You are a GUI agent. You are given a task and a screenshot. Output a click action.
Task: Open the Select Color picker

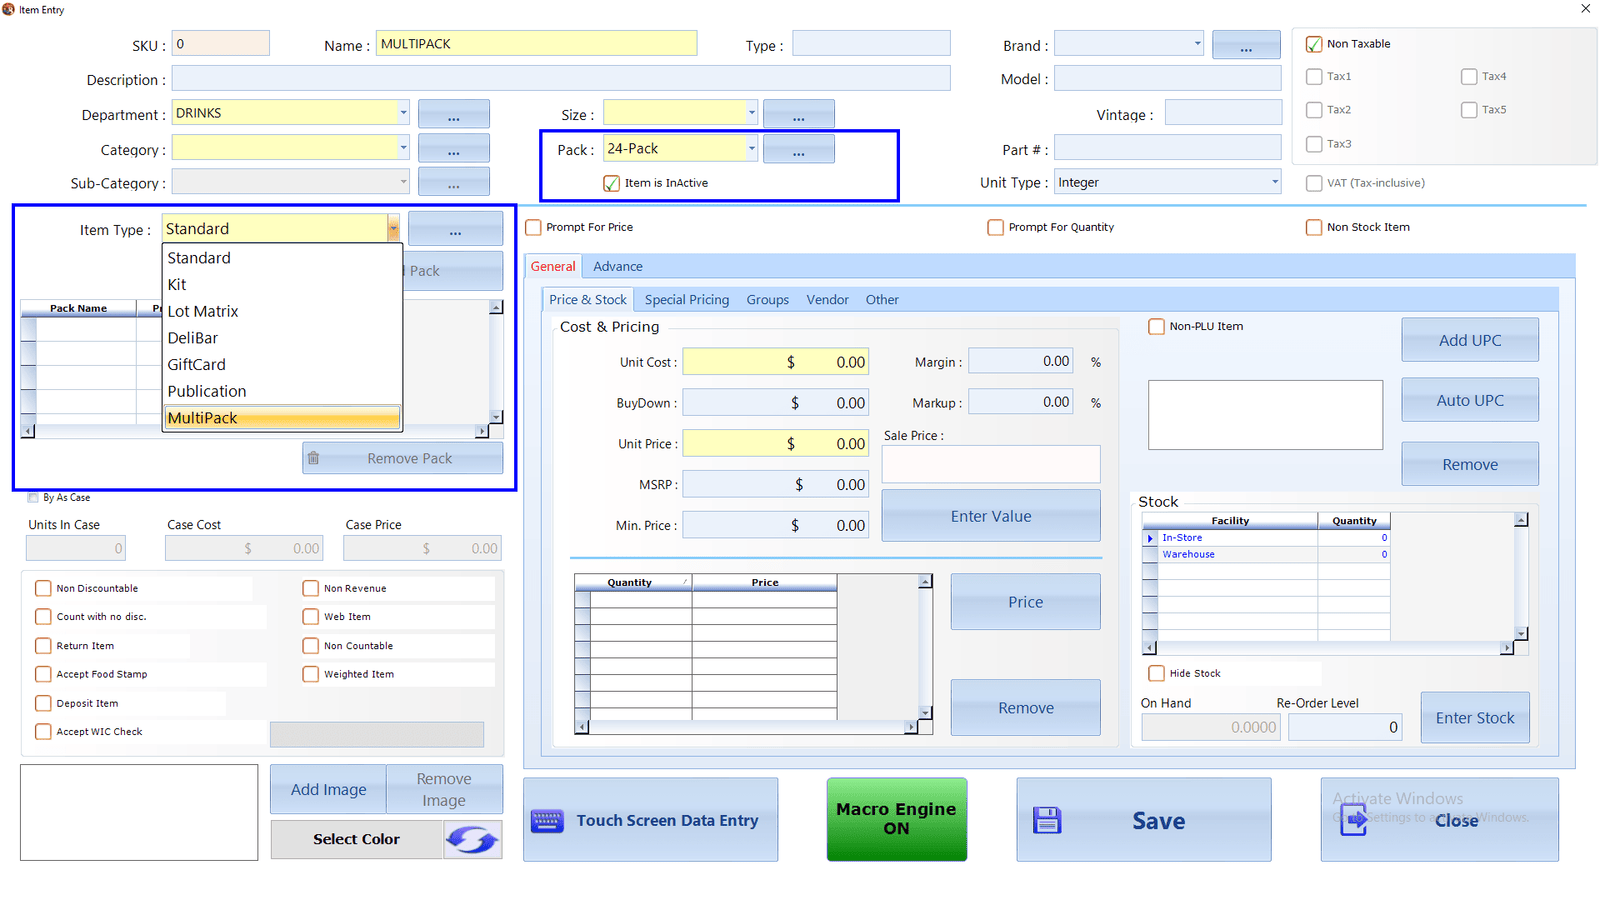(x=356, y=839)
